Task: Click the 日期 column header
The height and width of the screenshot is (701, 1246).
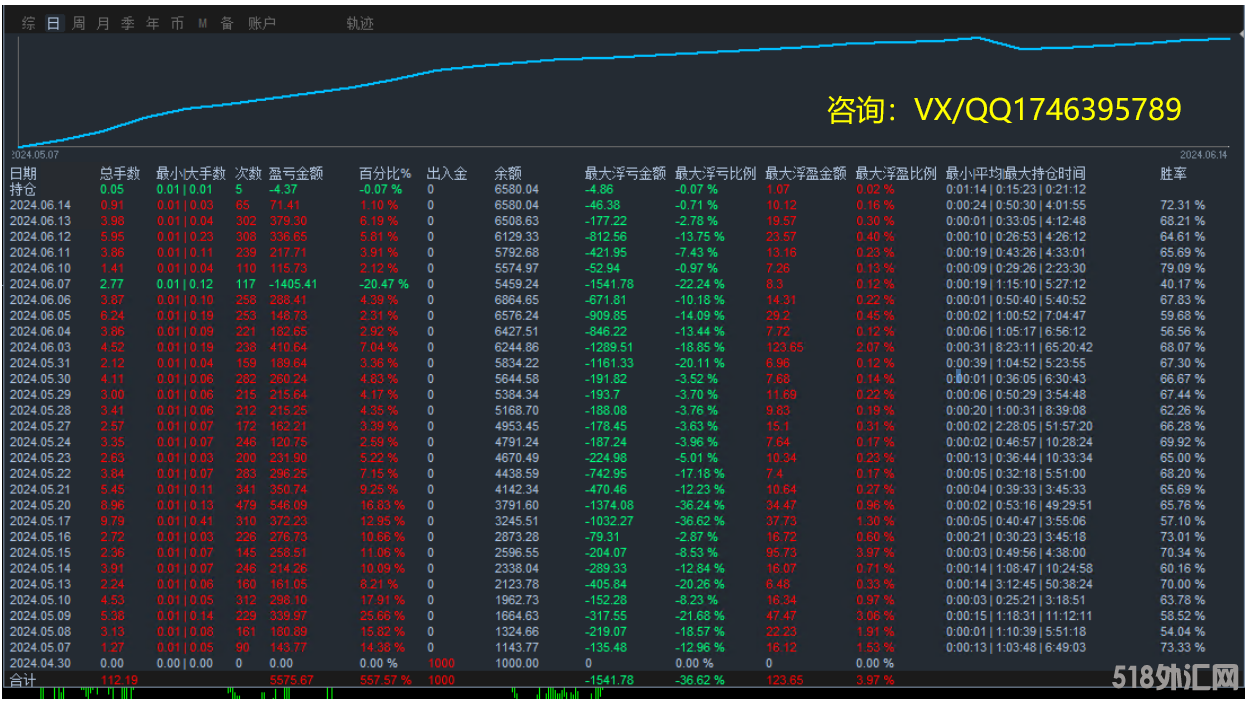Action: point(24,173)
